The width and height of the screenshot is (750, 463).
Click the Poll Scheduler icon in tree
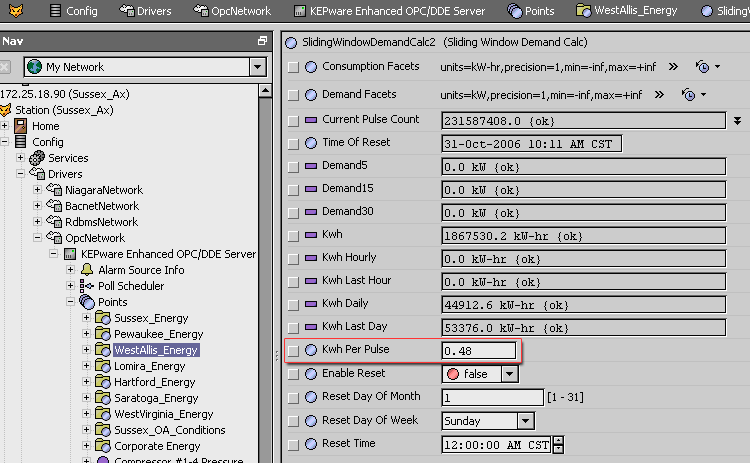87,286
